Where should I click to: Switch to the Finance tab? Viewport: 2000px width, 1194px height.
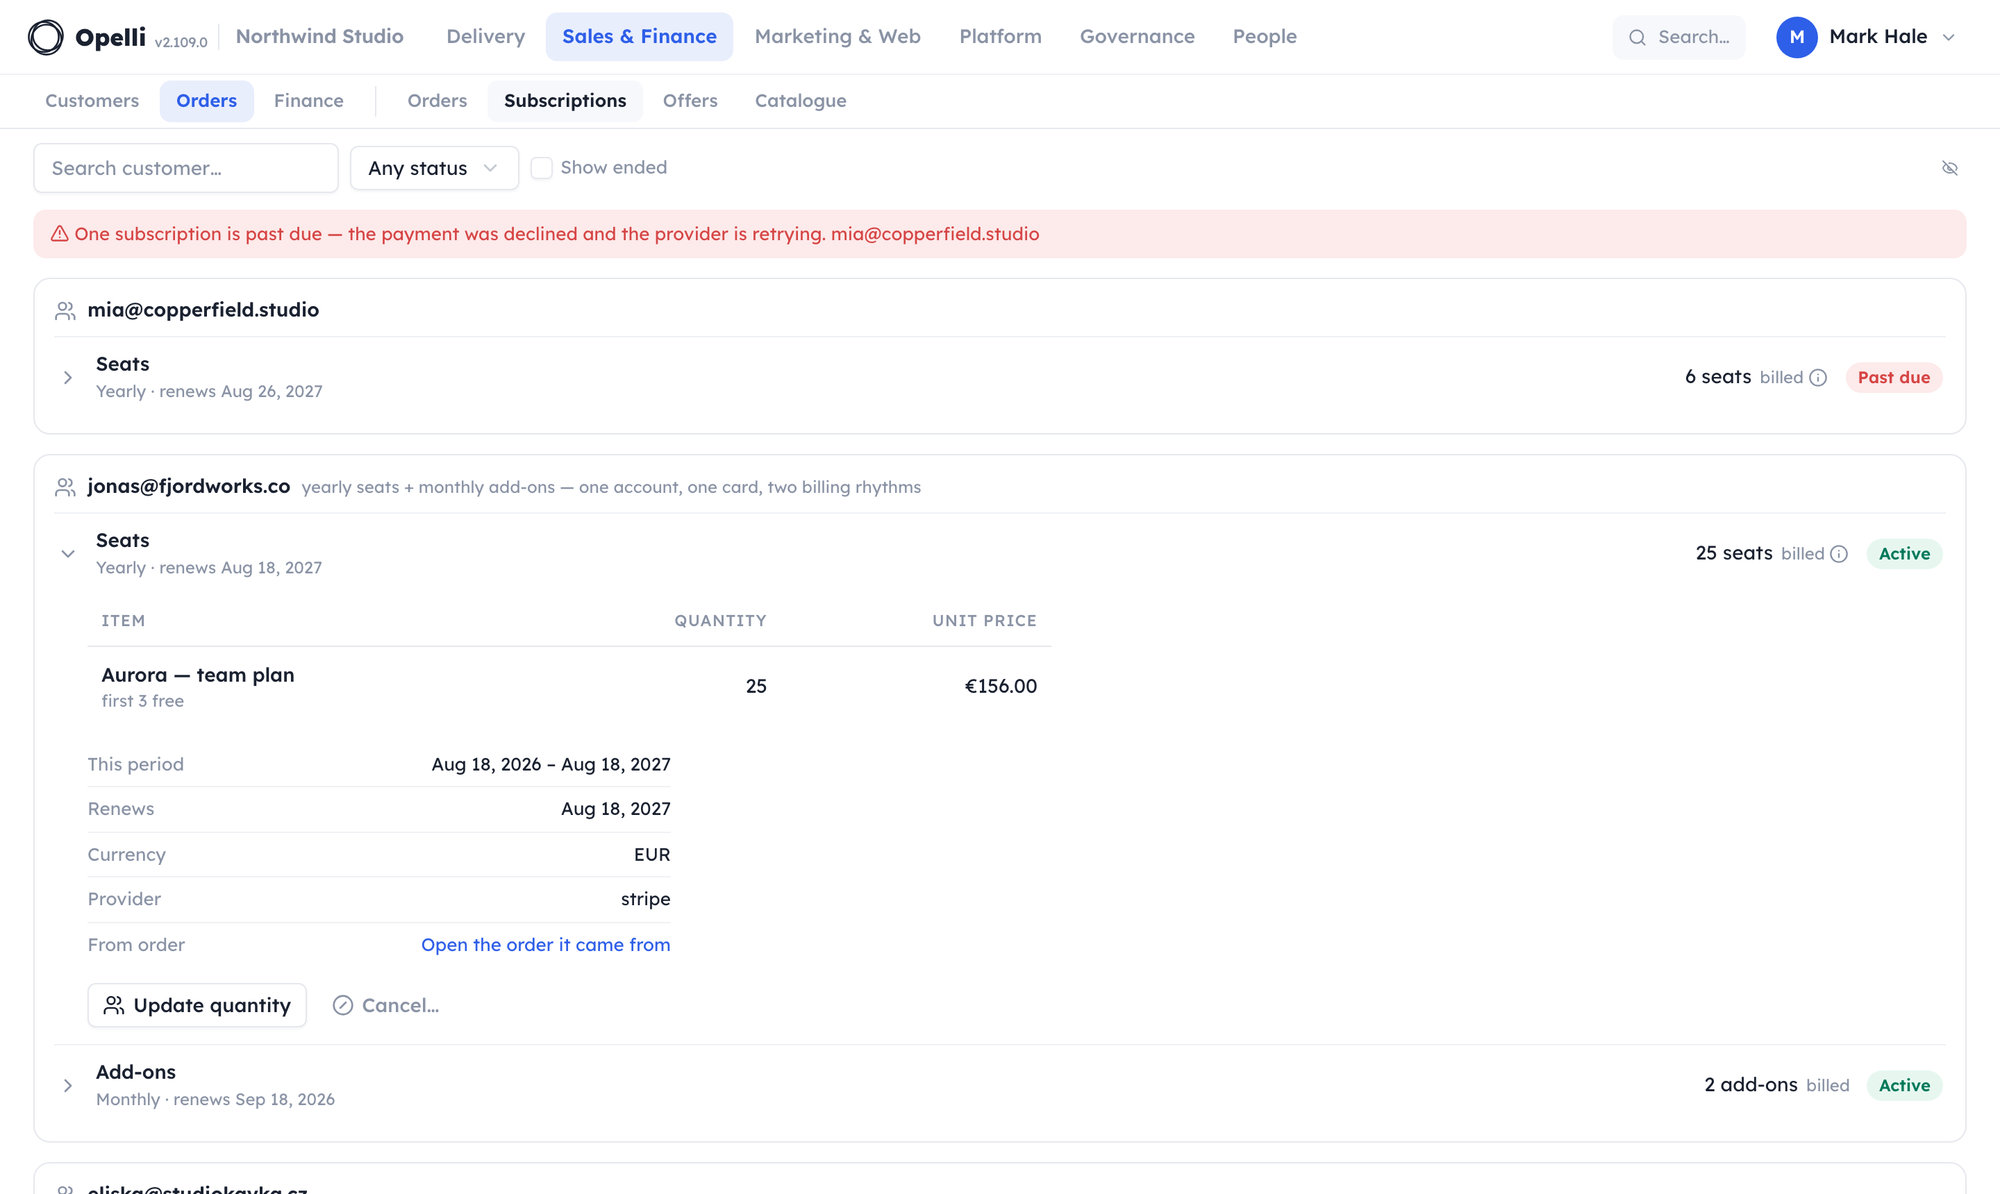pyautogui.click(x=308, y=101)
